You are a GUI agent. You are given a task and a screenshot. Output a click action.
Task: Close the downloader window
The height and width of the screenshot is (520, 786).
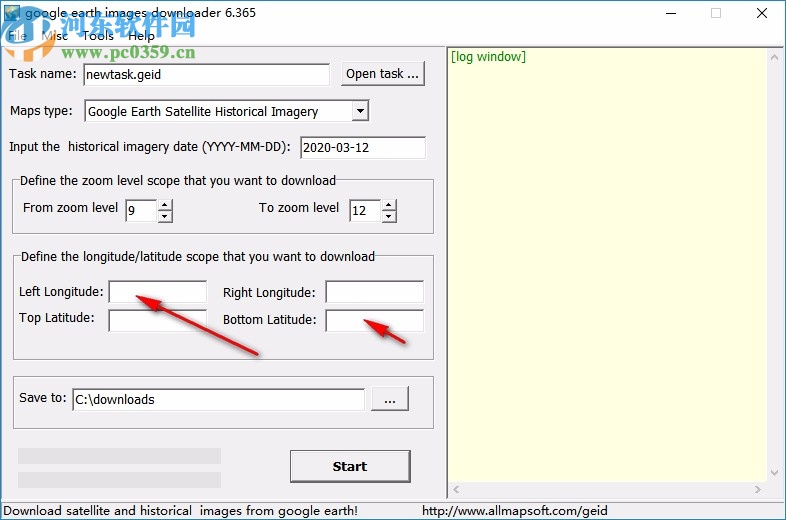761,13
